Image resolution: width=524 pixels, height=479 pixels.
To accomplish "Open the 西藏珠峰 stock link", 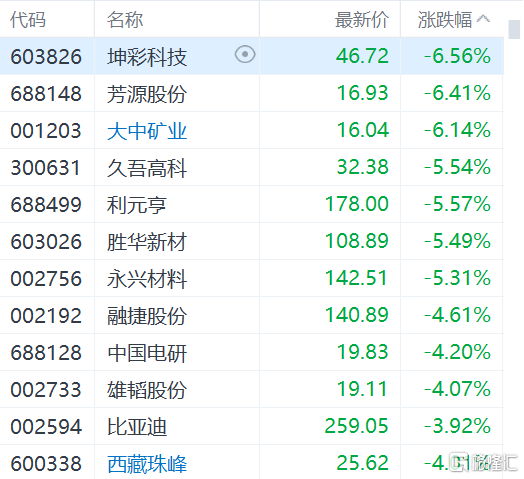I will (147, 464).
